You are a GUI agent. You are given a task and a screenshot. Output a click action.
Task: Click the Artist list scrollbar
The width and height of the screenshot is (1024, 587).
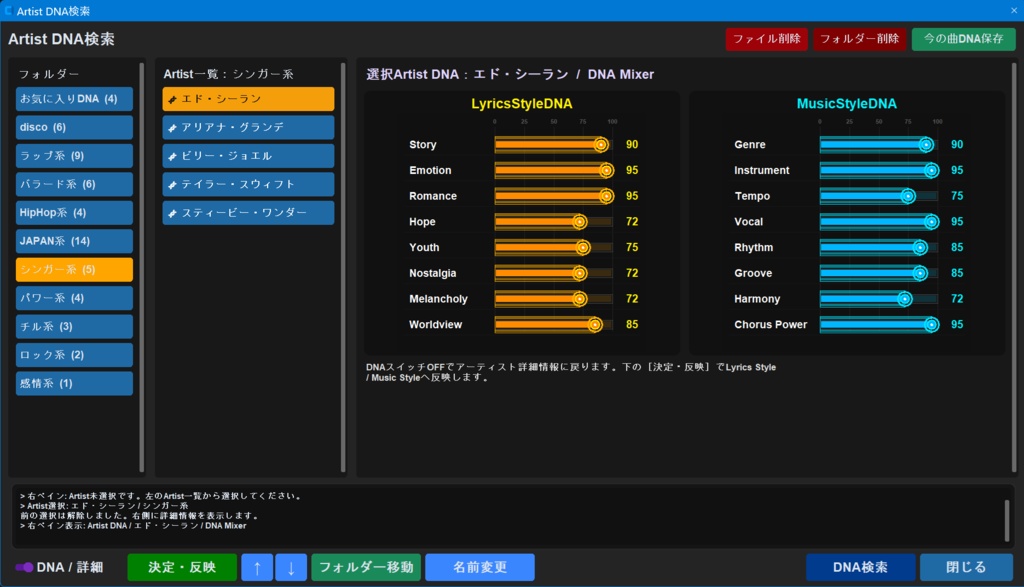(343, 268)
